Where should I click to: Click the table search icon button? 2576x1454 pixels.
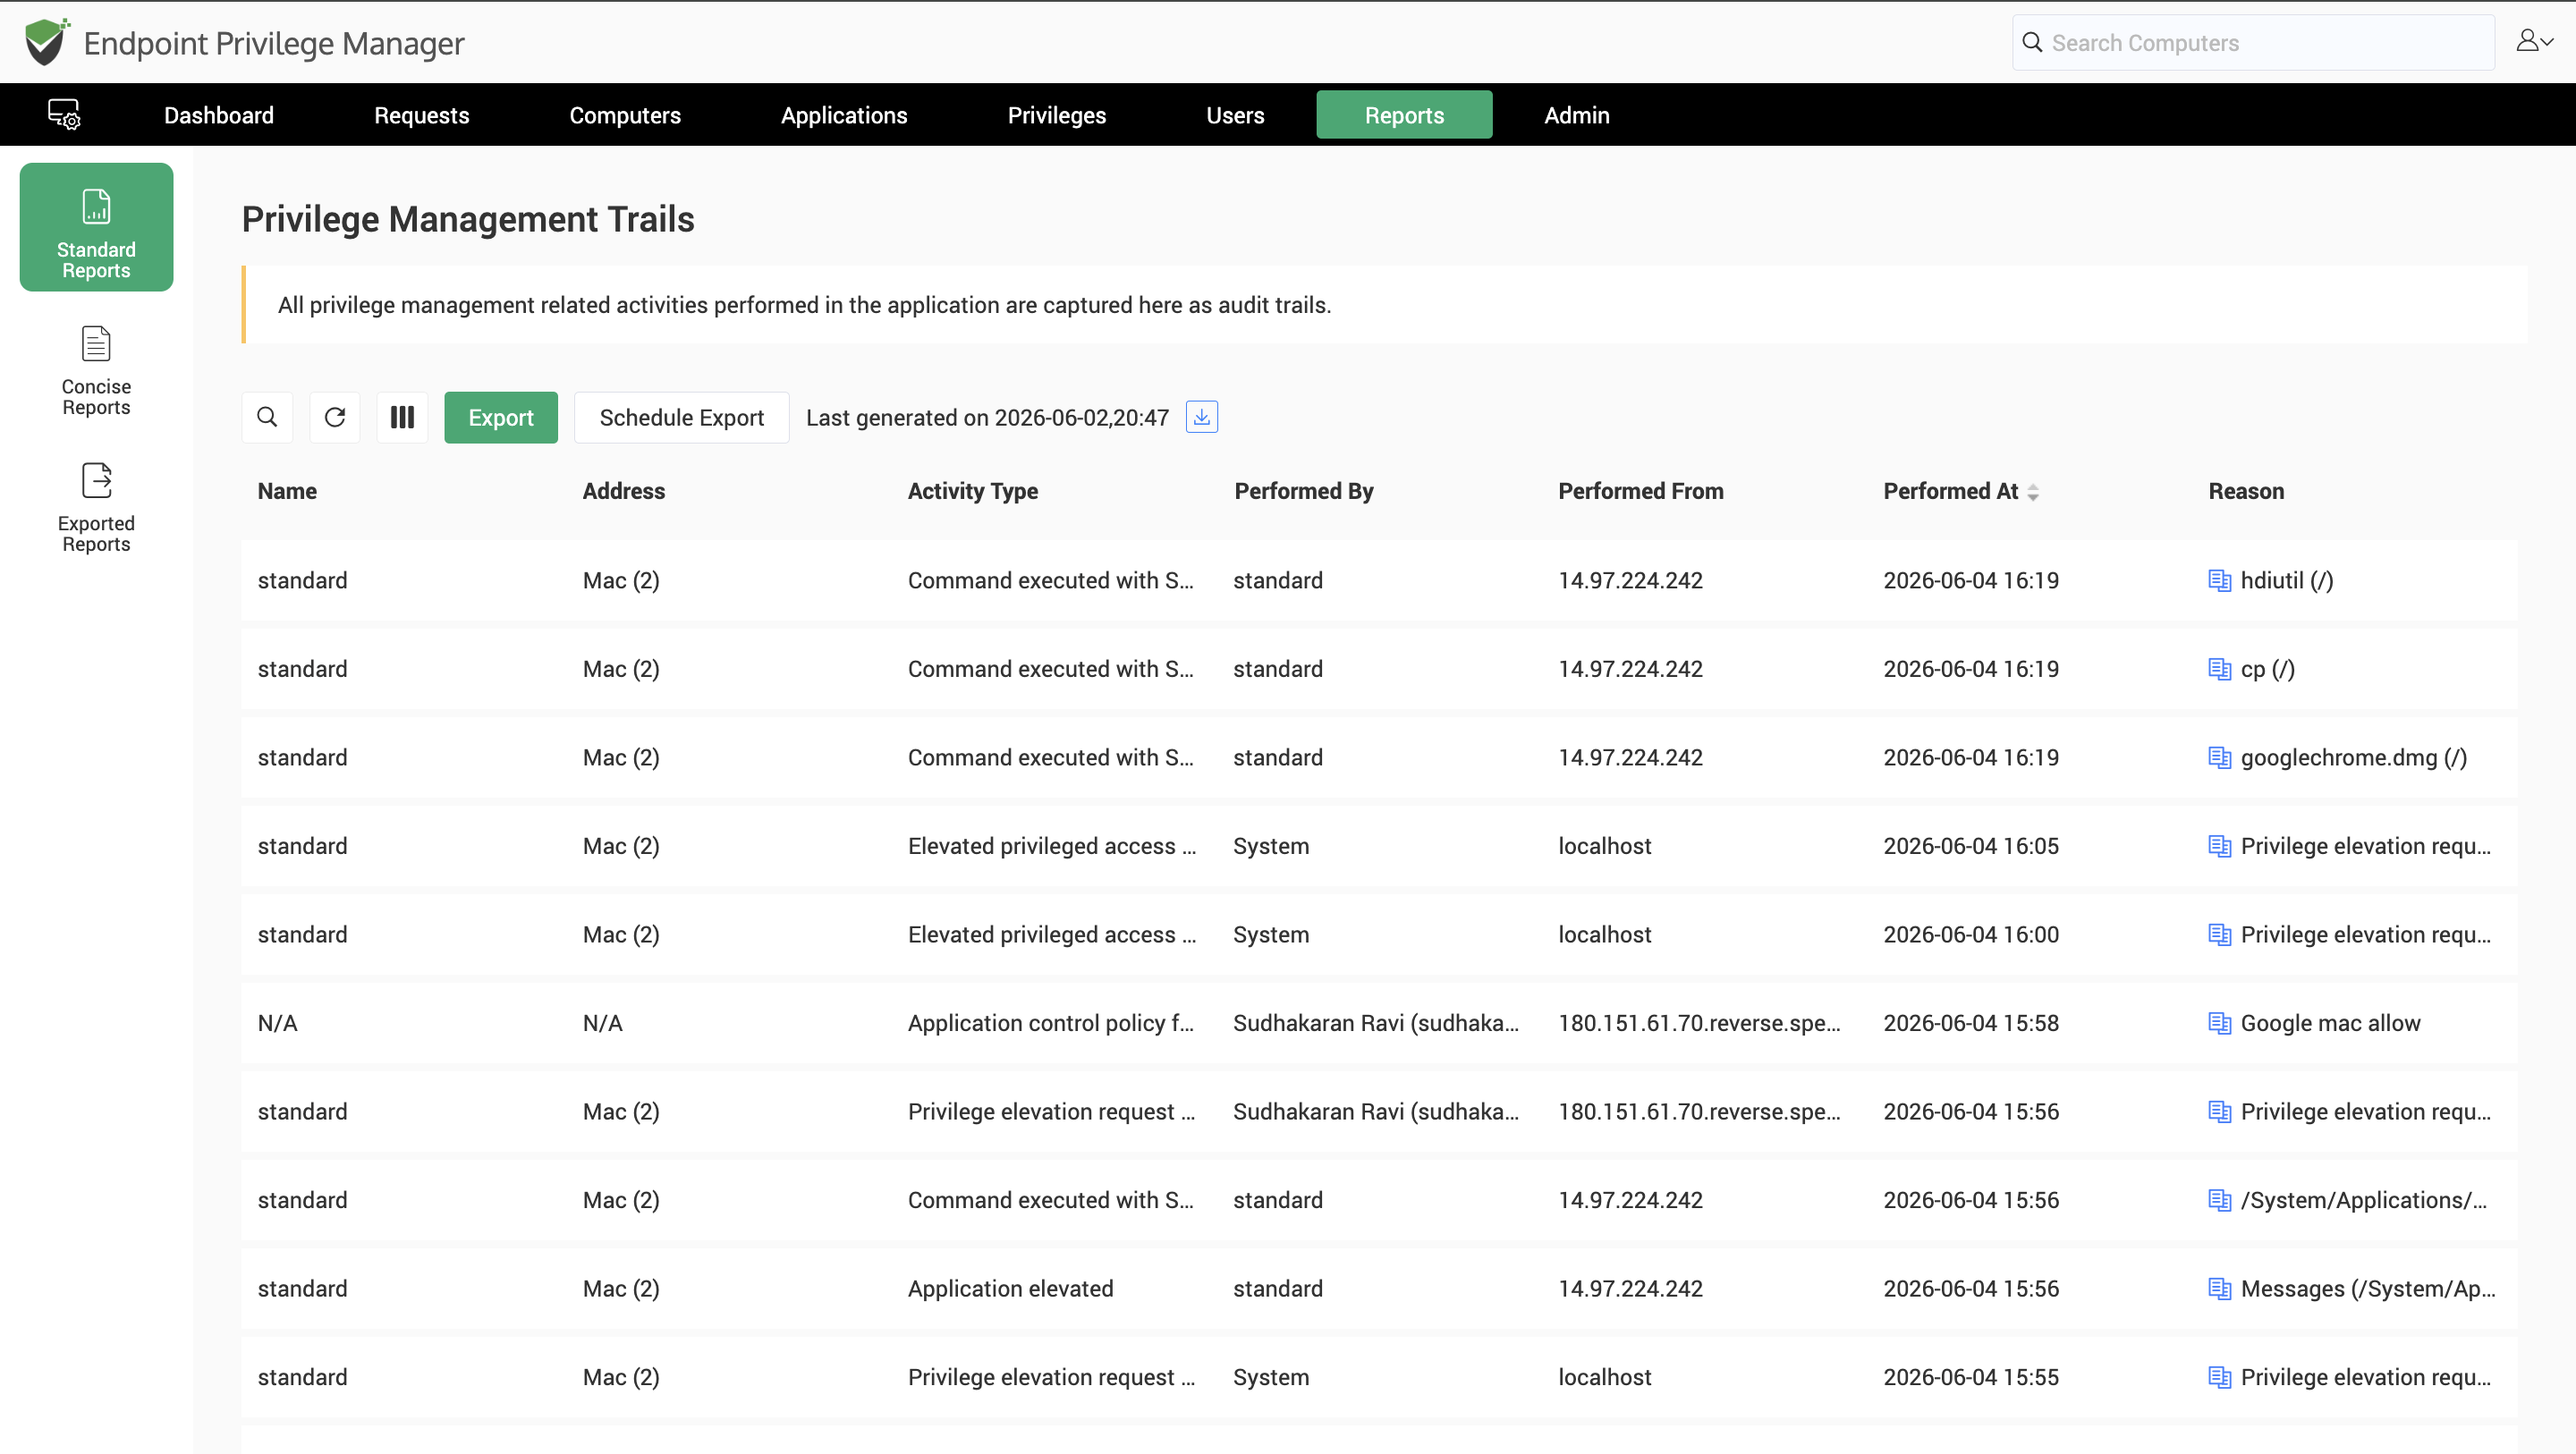coord(267,417)
